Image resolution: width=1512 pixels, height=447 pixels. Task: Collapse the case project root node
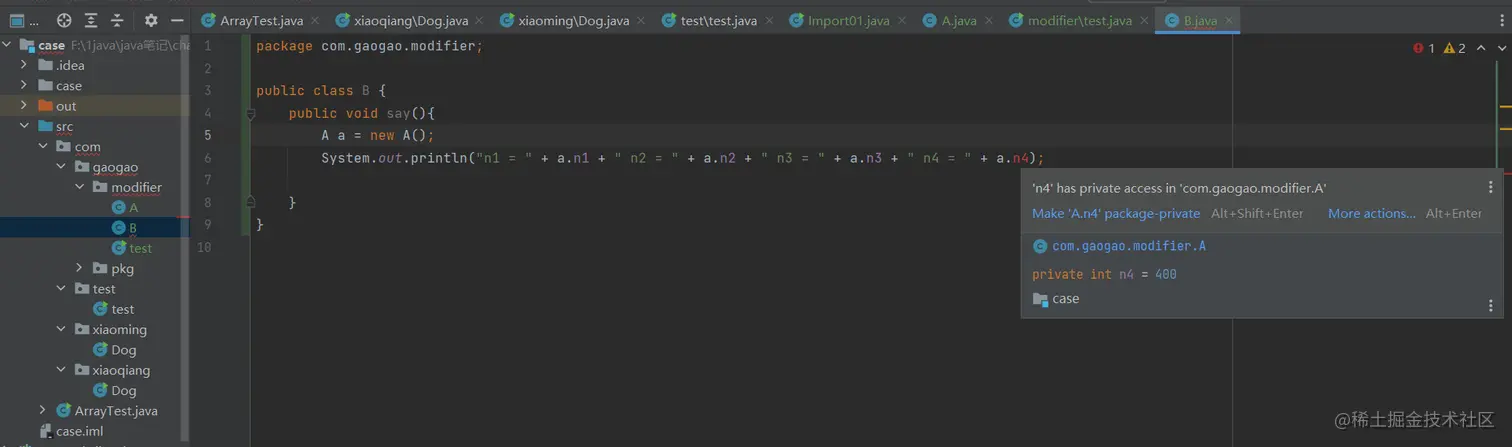click(8, 45)
